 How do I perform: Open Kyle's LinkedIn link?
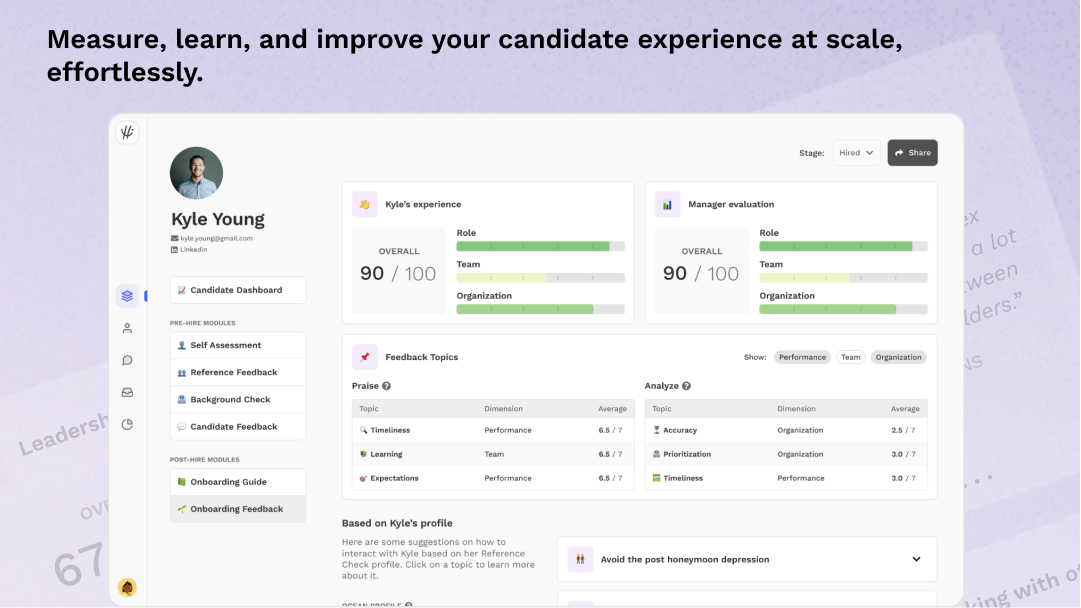(194, 249)
